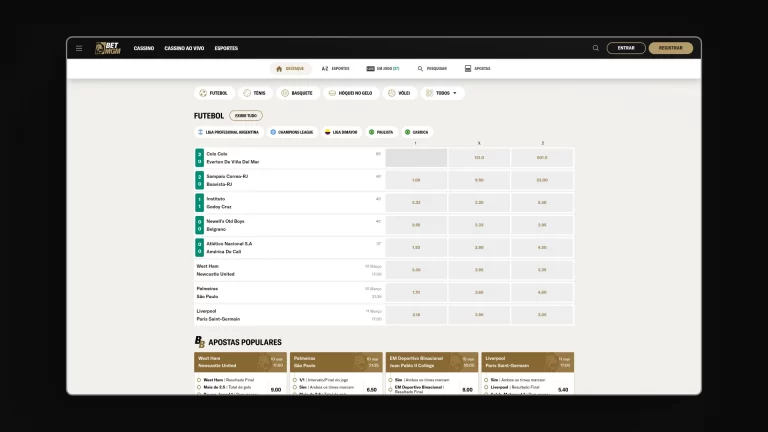Select West Ham Resultado Final radio
Screen dimensions: 768x432
coord(199,380)
